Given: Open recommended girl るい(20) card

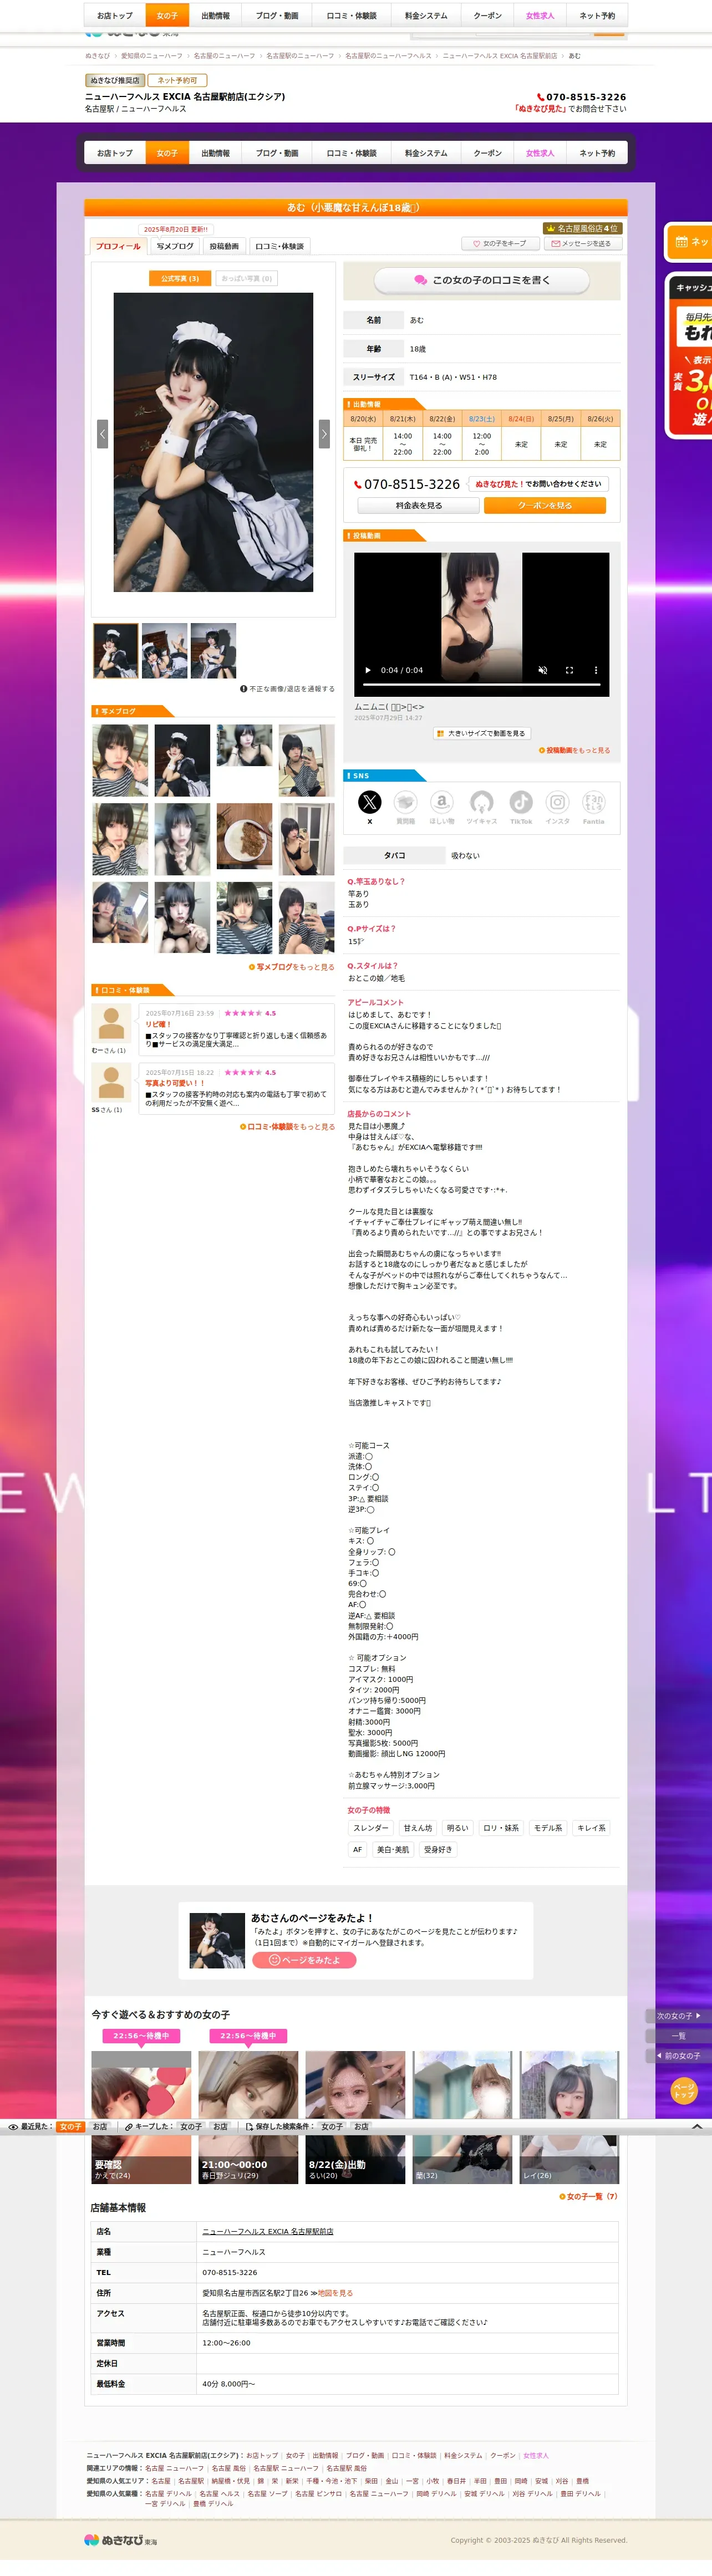Looking at the screenshot, I should (x=355, y=2117).
